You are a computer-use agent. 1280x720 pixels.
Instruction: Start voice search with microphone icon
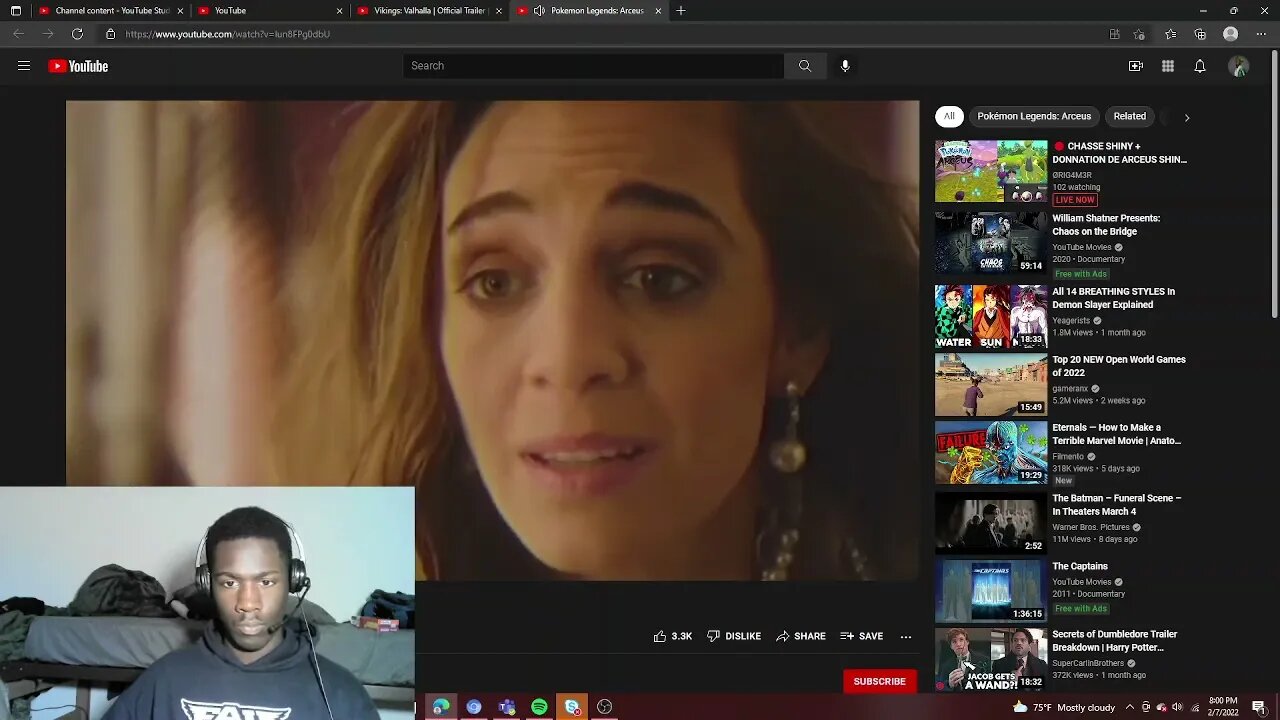[845, 66]
